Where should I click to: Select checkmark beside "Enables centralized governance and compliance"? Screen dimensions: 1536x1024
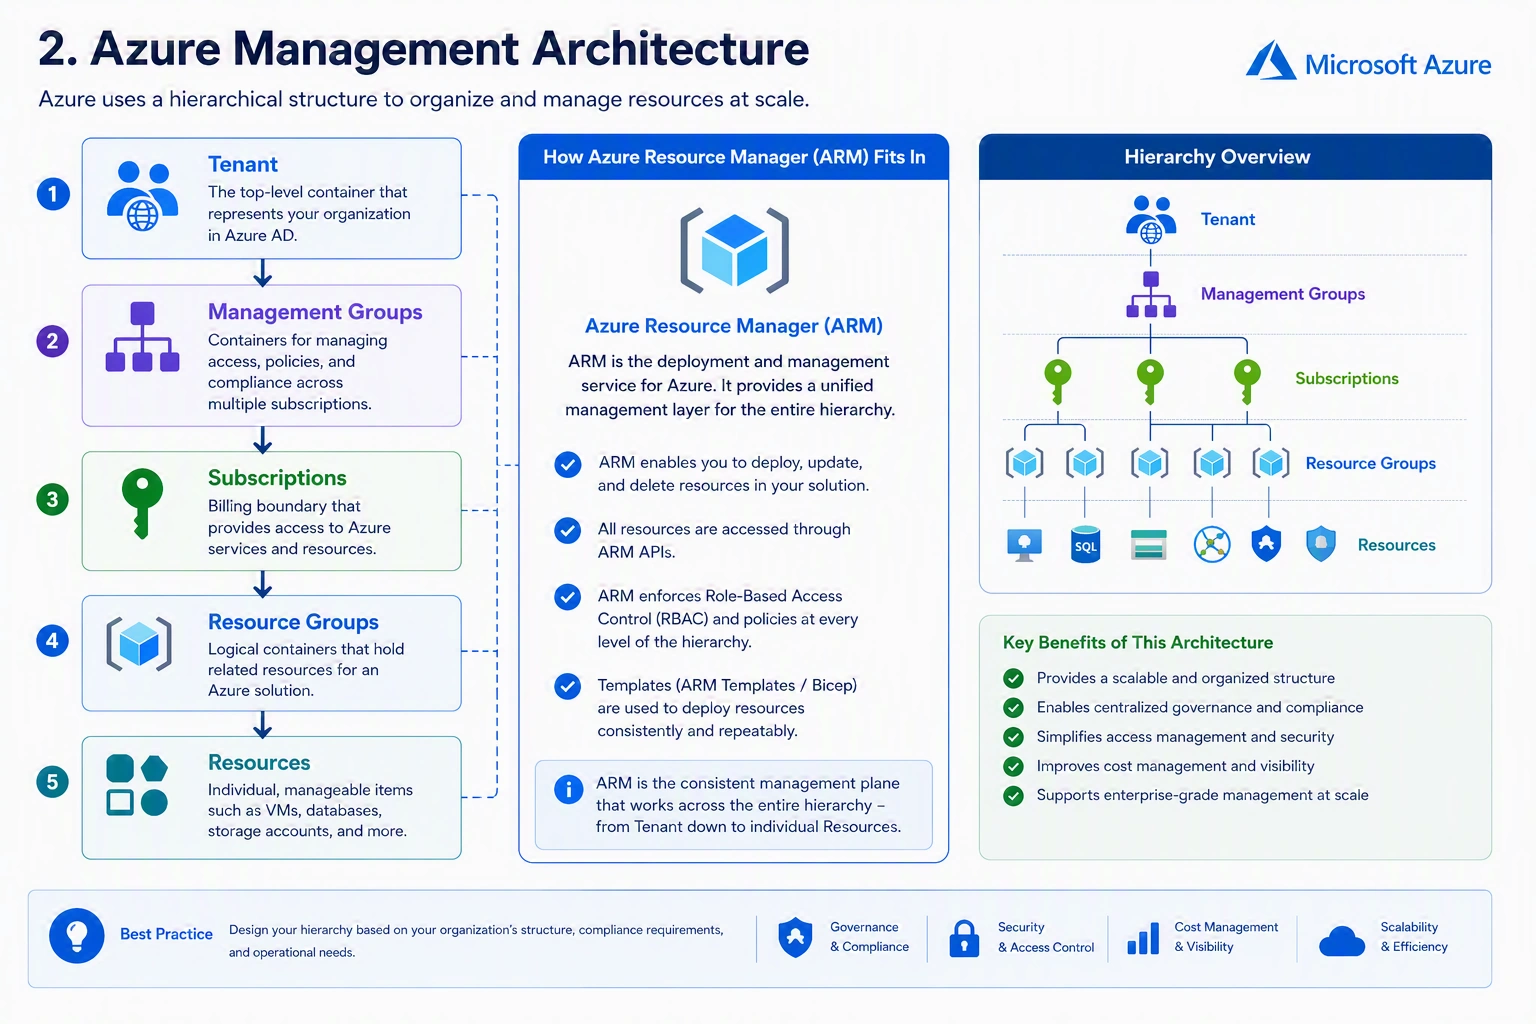[x=1013, y=708]
